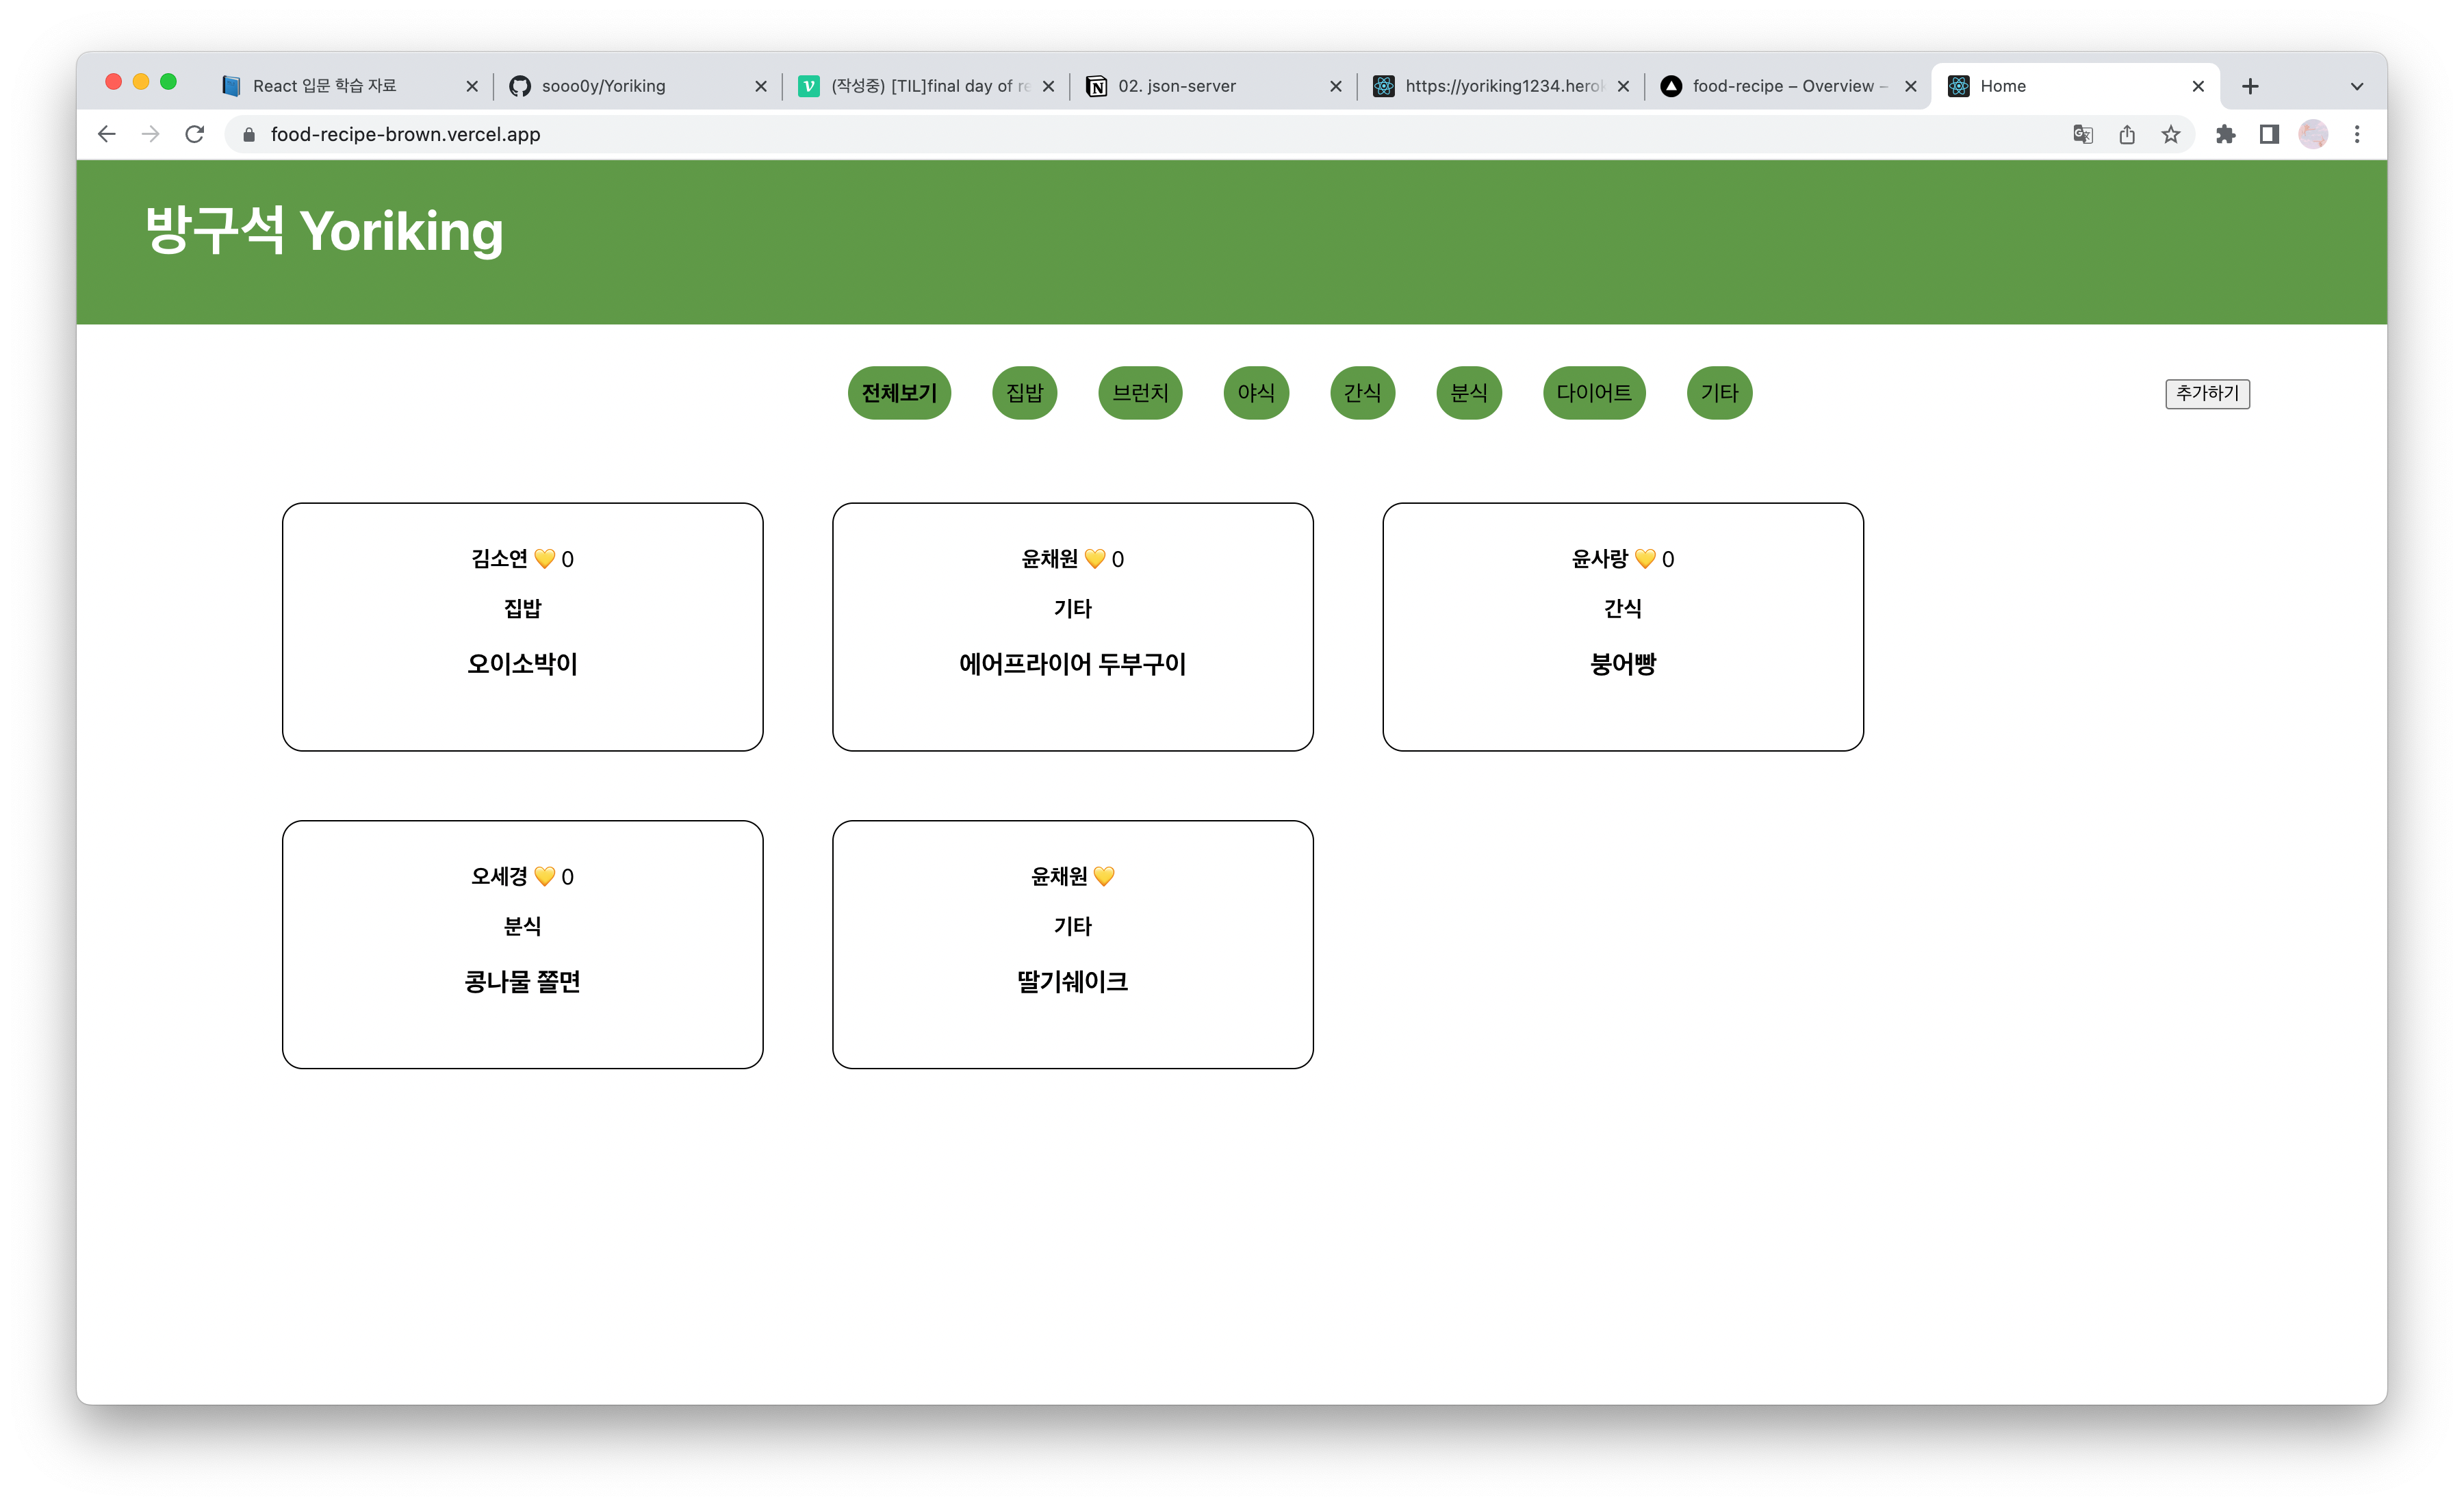Image resolution: width=2464 pixels, height=1506 pixels.
Task: Click the 추가하기 button
Action: tap(2207, 393)
